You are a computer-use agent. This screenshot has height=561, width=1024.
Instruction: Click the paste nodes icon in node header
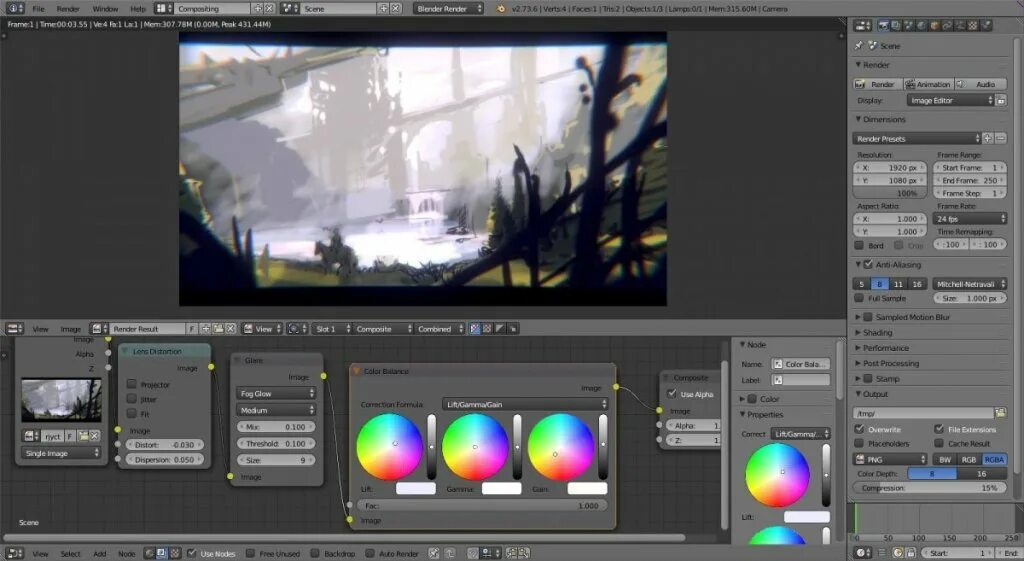coord(524,553)
